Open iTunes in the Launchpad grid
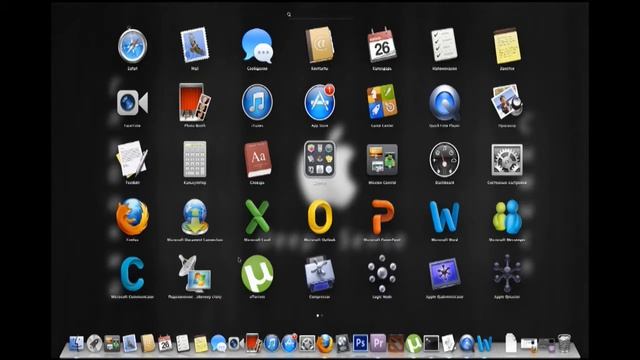 point(257,102)
